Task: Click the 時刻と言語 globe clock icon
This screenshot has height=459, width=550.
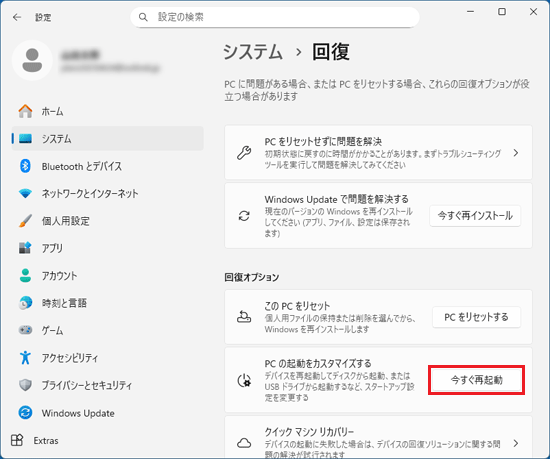Action: [x=25, y=303]
